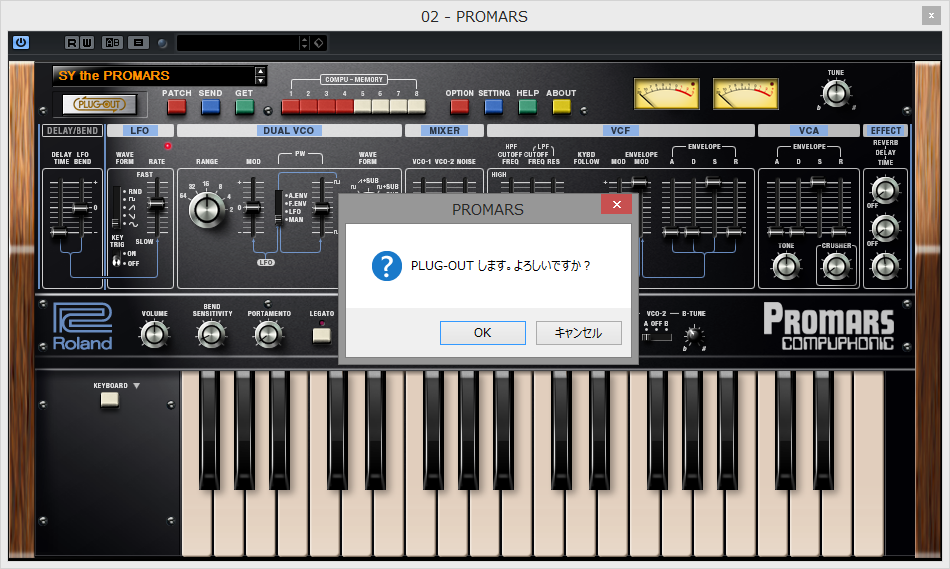The height and width of the screenshot is (569, 950).
Task: Click the blue SEND button
Action: pos(210,107)
